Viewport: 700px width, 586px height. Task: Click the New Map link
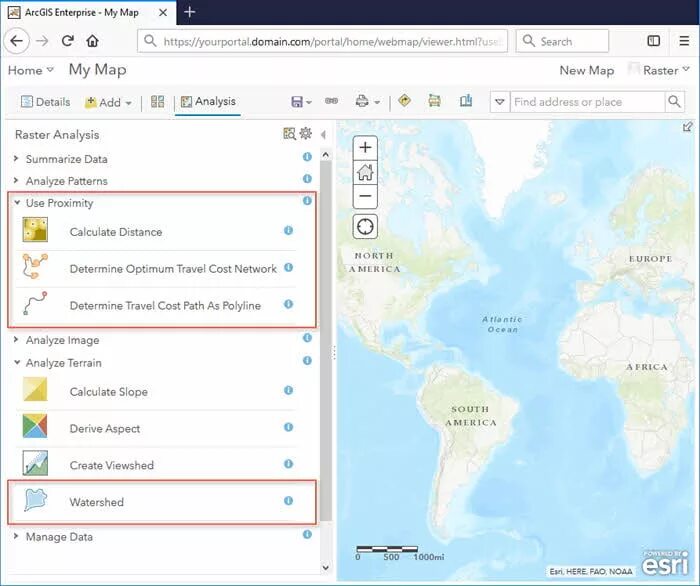click(x=587, y=71)
